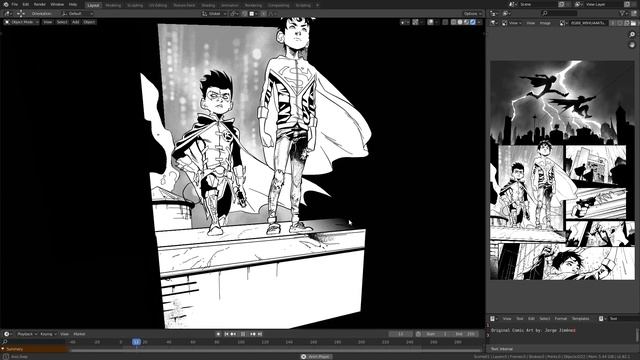Toggle snapping magnet icon
The width and height of the screenshot is (640, 360).
(x=244, y=13)
